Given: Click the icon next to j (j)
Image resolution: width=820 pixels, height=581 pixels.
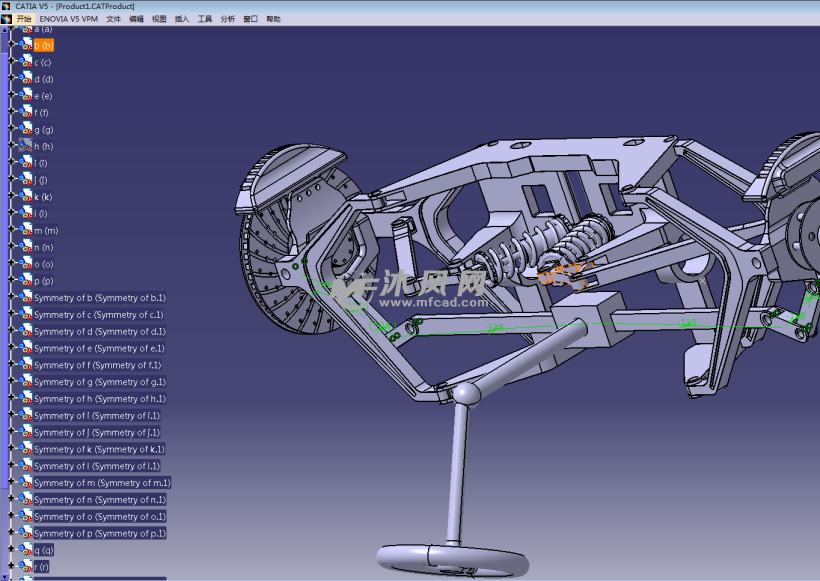Looking at the screenshot, I should (26, 179).
